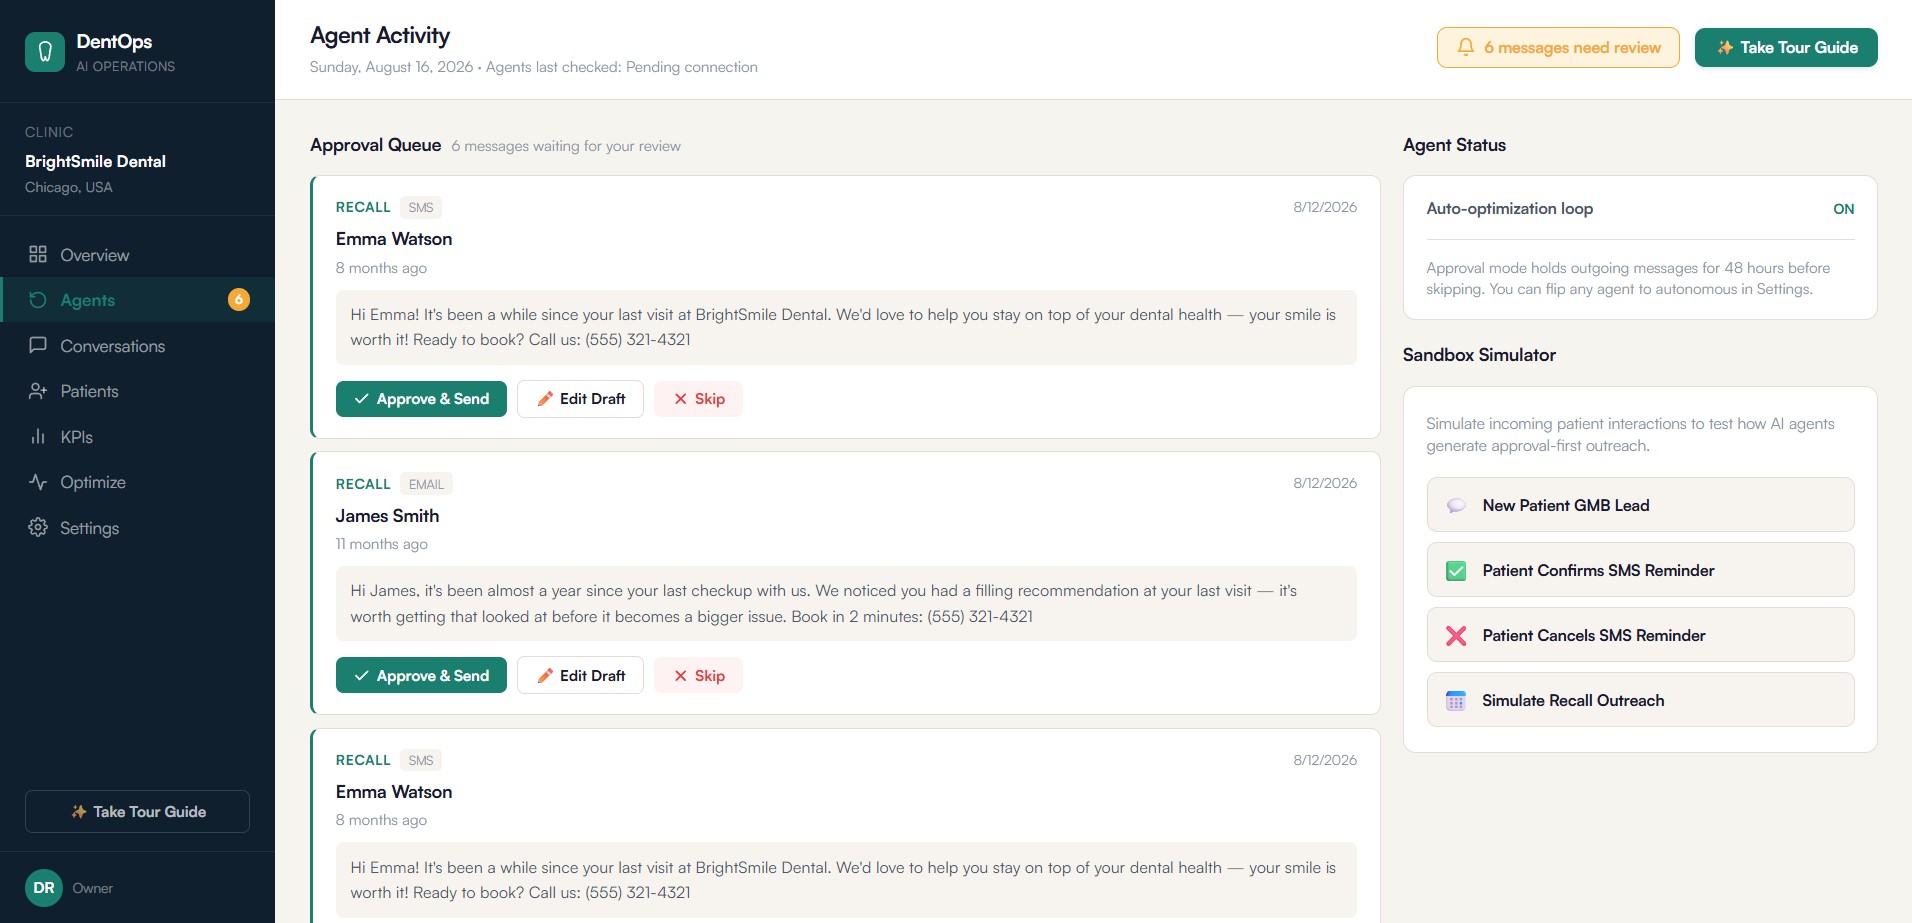Screen dimensions: 1912x923
Task: Open Optimize via the pulse line icon
Action: click(x=38, y=482)
